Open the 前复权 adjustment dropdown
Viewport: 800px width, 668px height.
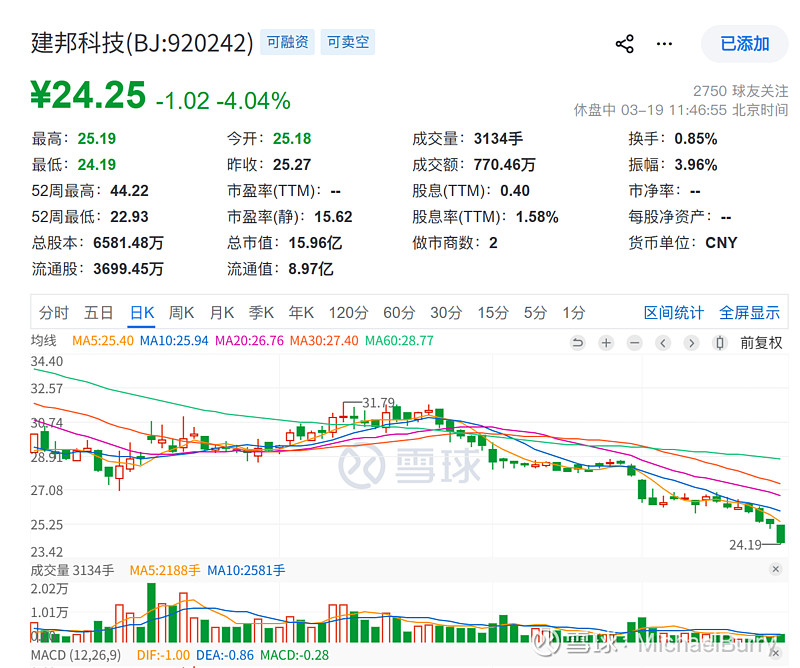point(761,343)
